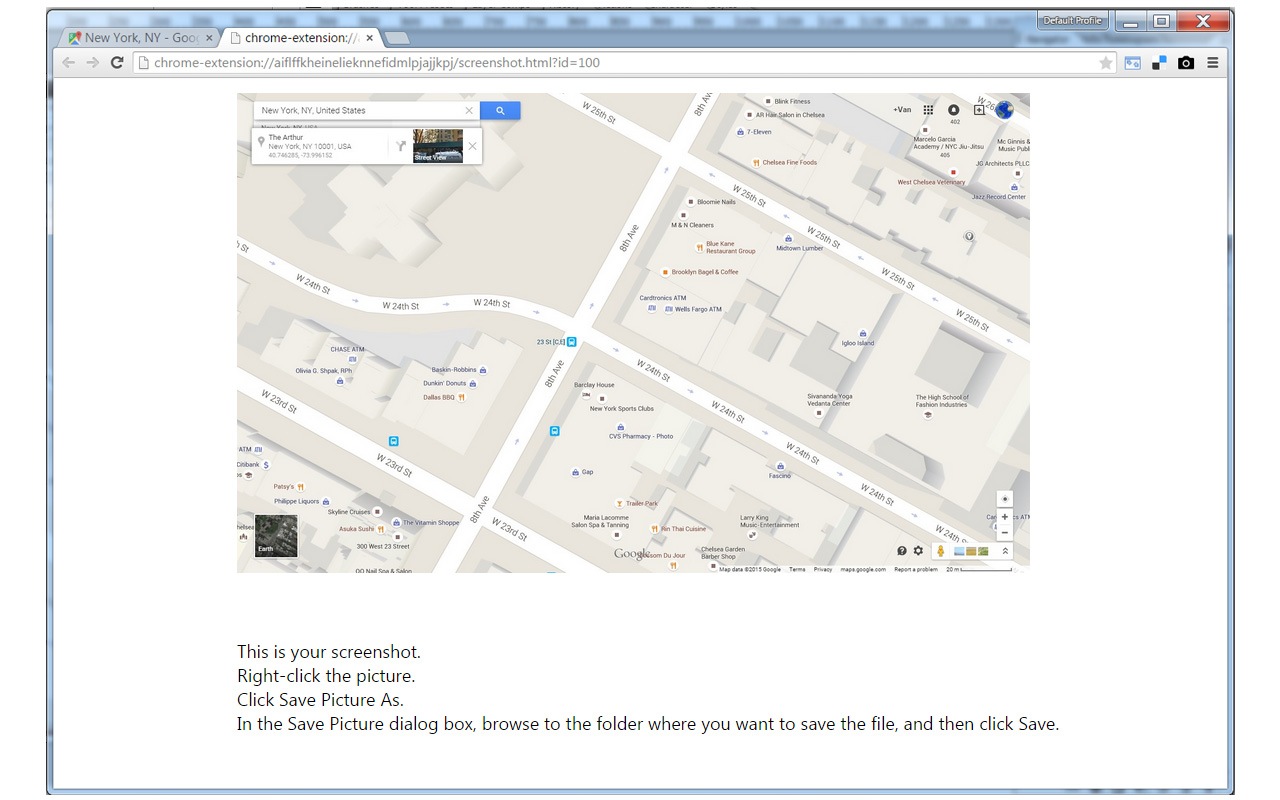Click the notifications bell icon in the map

[x=954, y=110]
